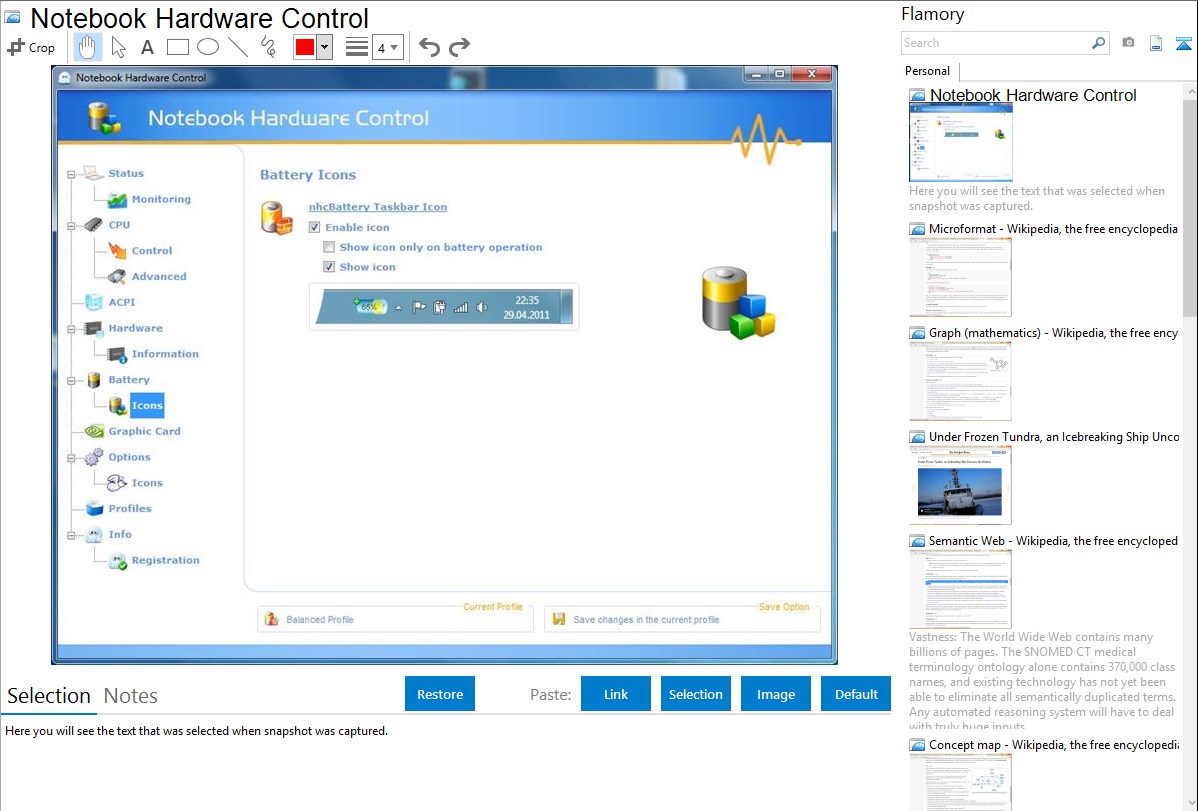Enable Show icon only on battery operation

(x=329, y=247)
